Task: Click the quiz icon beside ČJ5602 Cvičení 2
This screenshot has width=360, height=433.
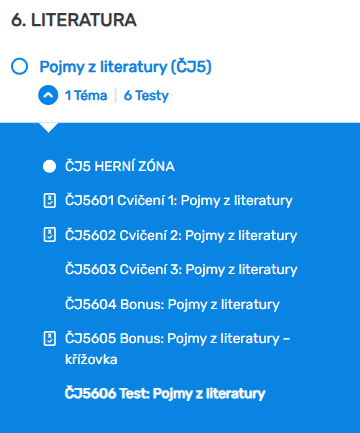Action: coord(50,235)
